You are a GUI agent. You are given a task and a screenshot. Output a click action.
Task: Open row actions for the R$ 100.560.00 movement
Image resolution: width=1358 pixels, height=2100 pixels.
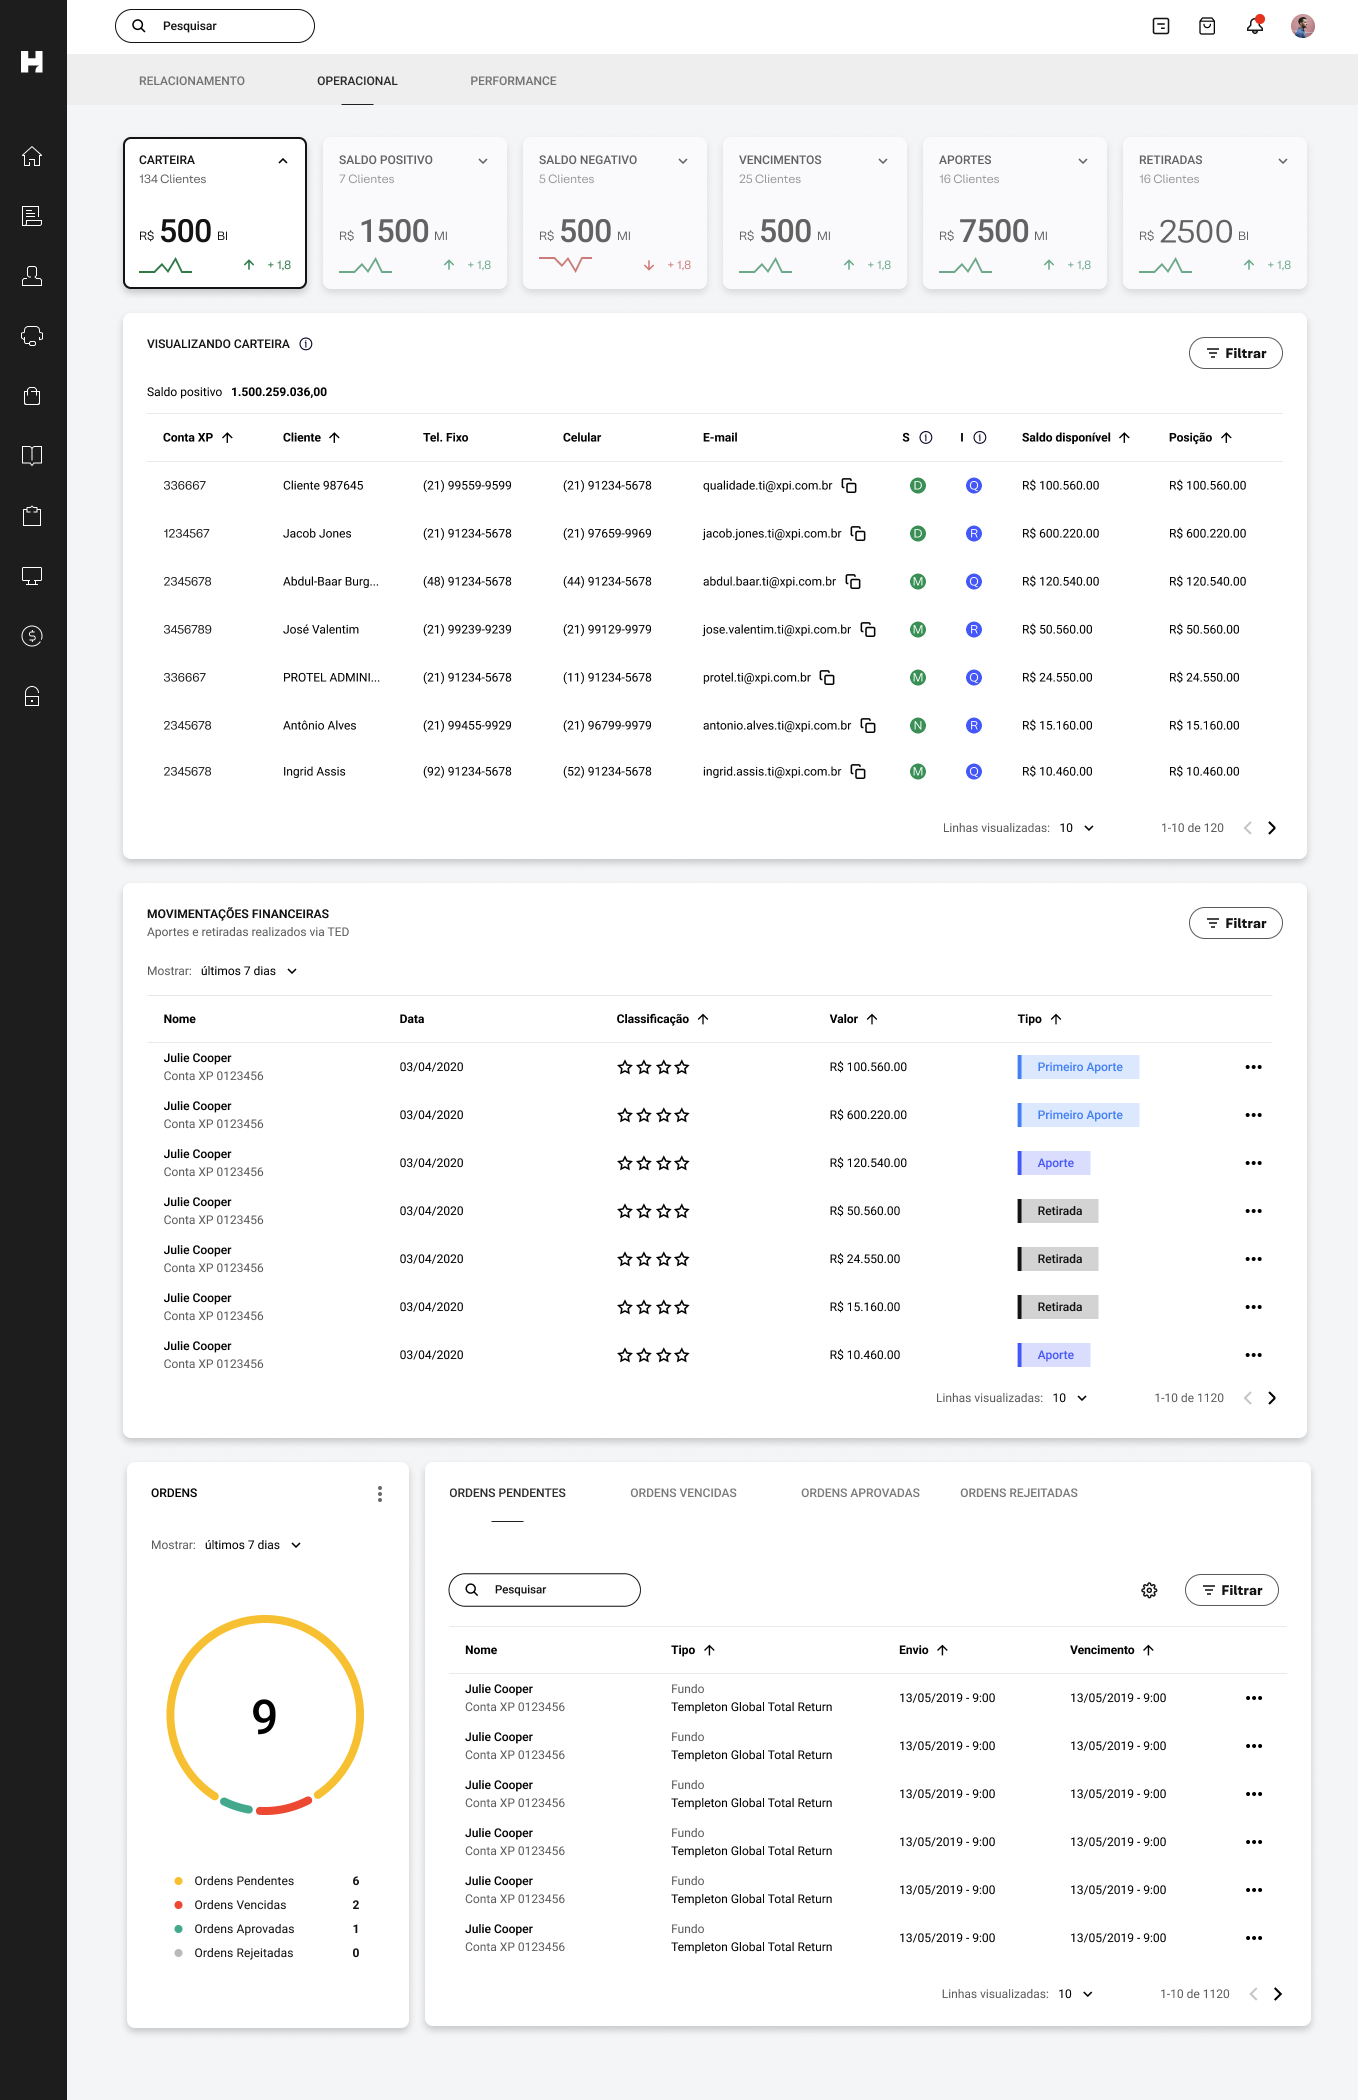pos(1254,1067)
